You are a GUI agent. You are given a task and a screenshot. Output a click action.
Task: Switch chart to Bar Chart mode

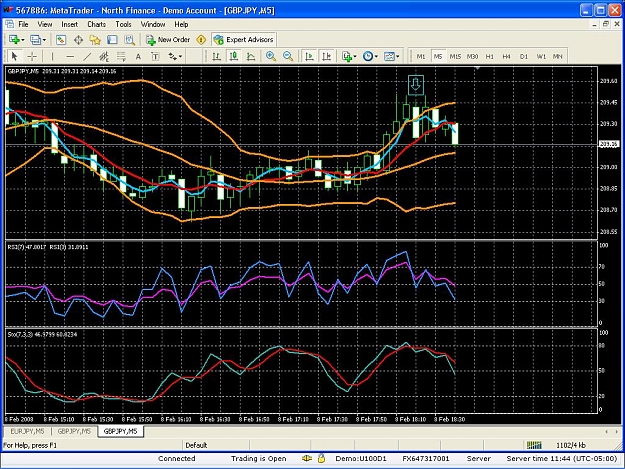[216, 56]
